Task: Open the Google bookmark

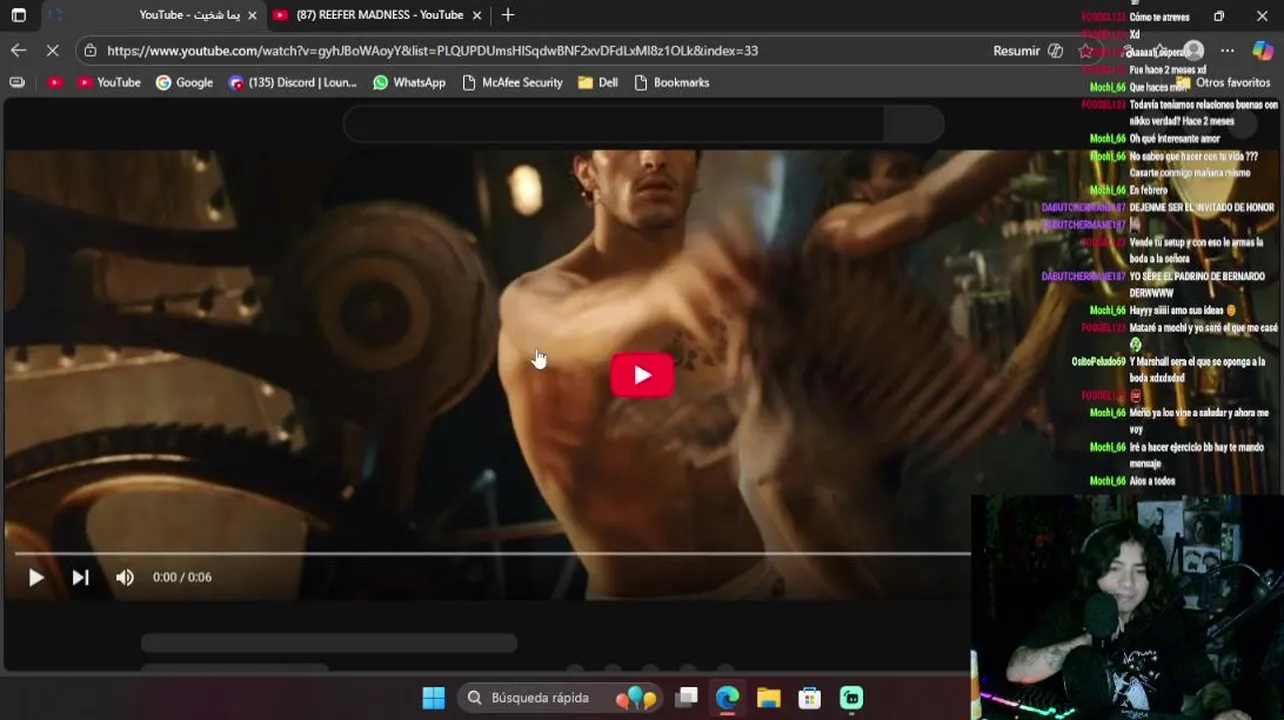Action: click(184, 82)
